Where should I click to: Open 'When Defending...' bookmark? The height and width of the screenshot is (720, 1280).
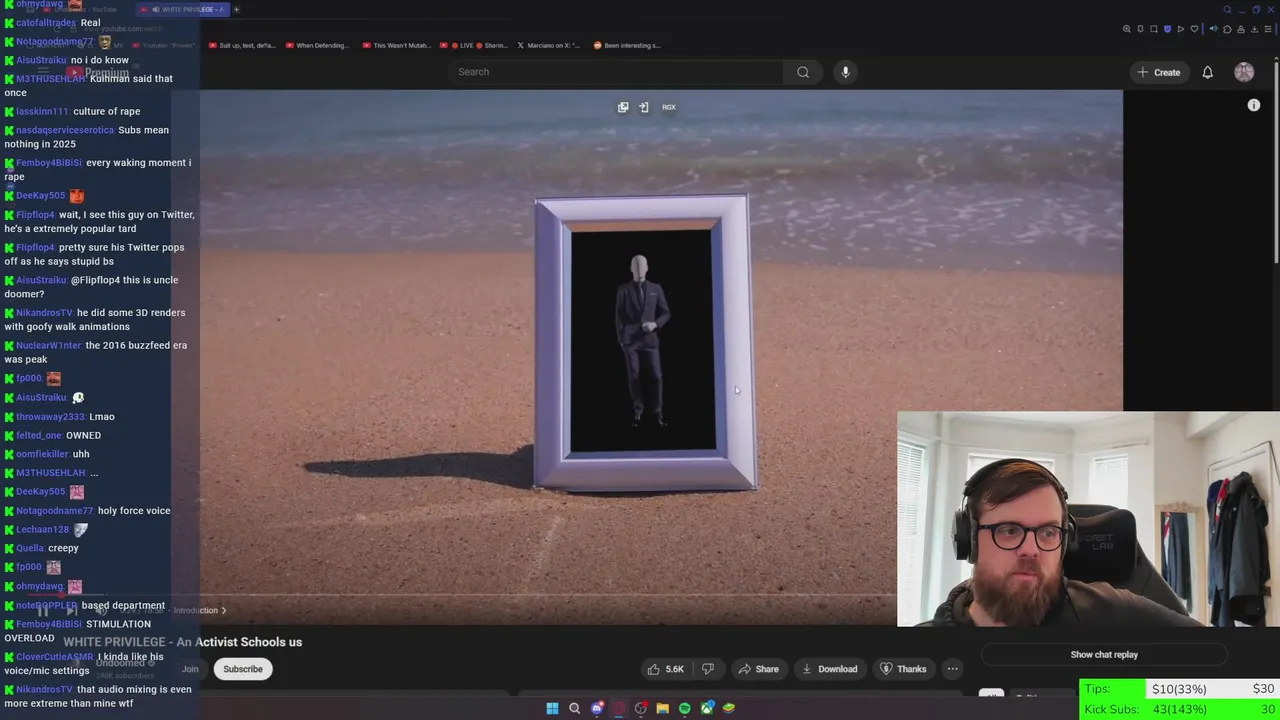pos(317,45)
